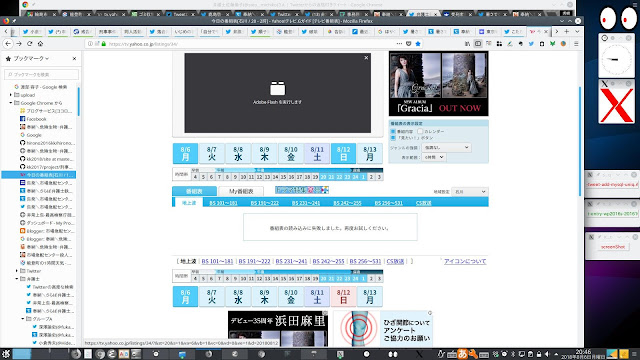The width and height of the screenshot is (640, 360).
Task: Click the Gracia album ad banner
Action: tap(438, 84)
